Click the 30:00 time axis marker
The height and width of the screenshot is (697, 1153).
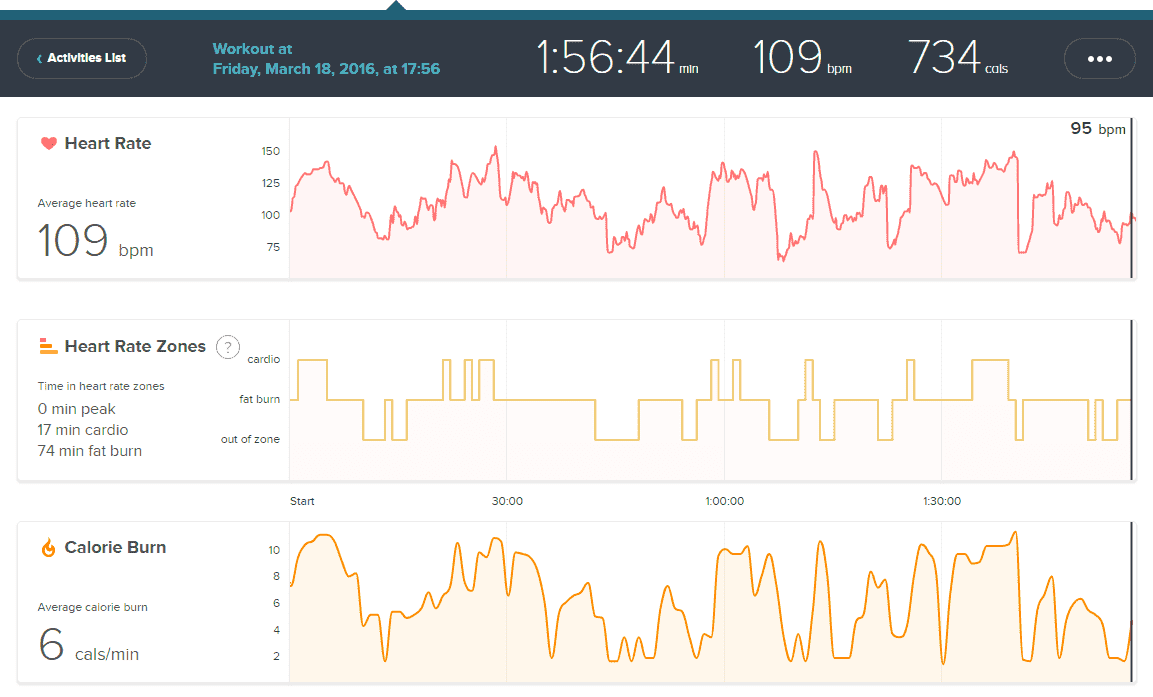click(x=507, y=501)
